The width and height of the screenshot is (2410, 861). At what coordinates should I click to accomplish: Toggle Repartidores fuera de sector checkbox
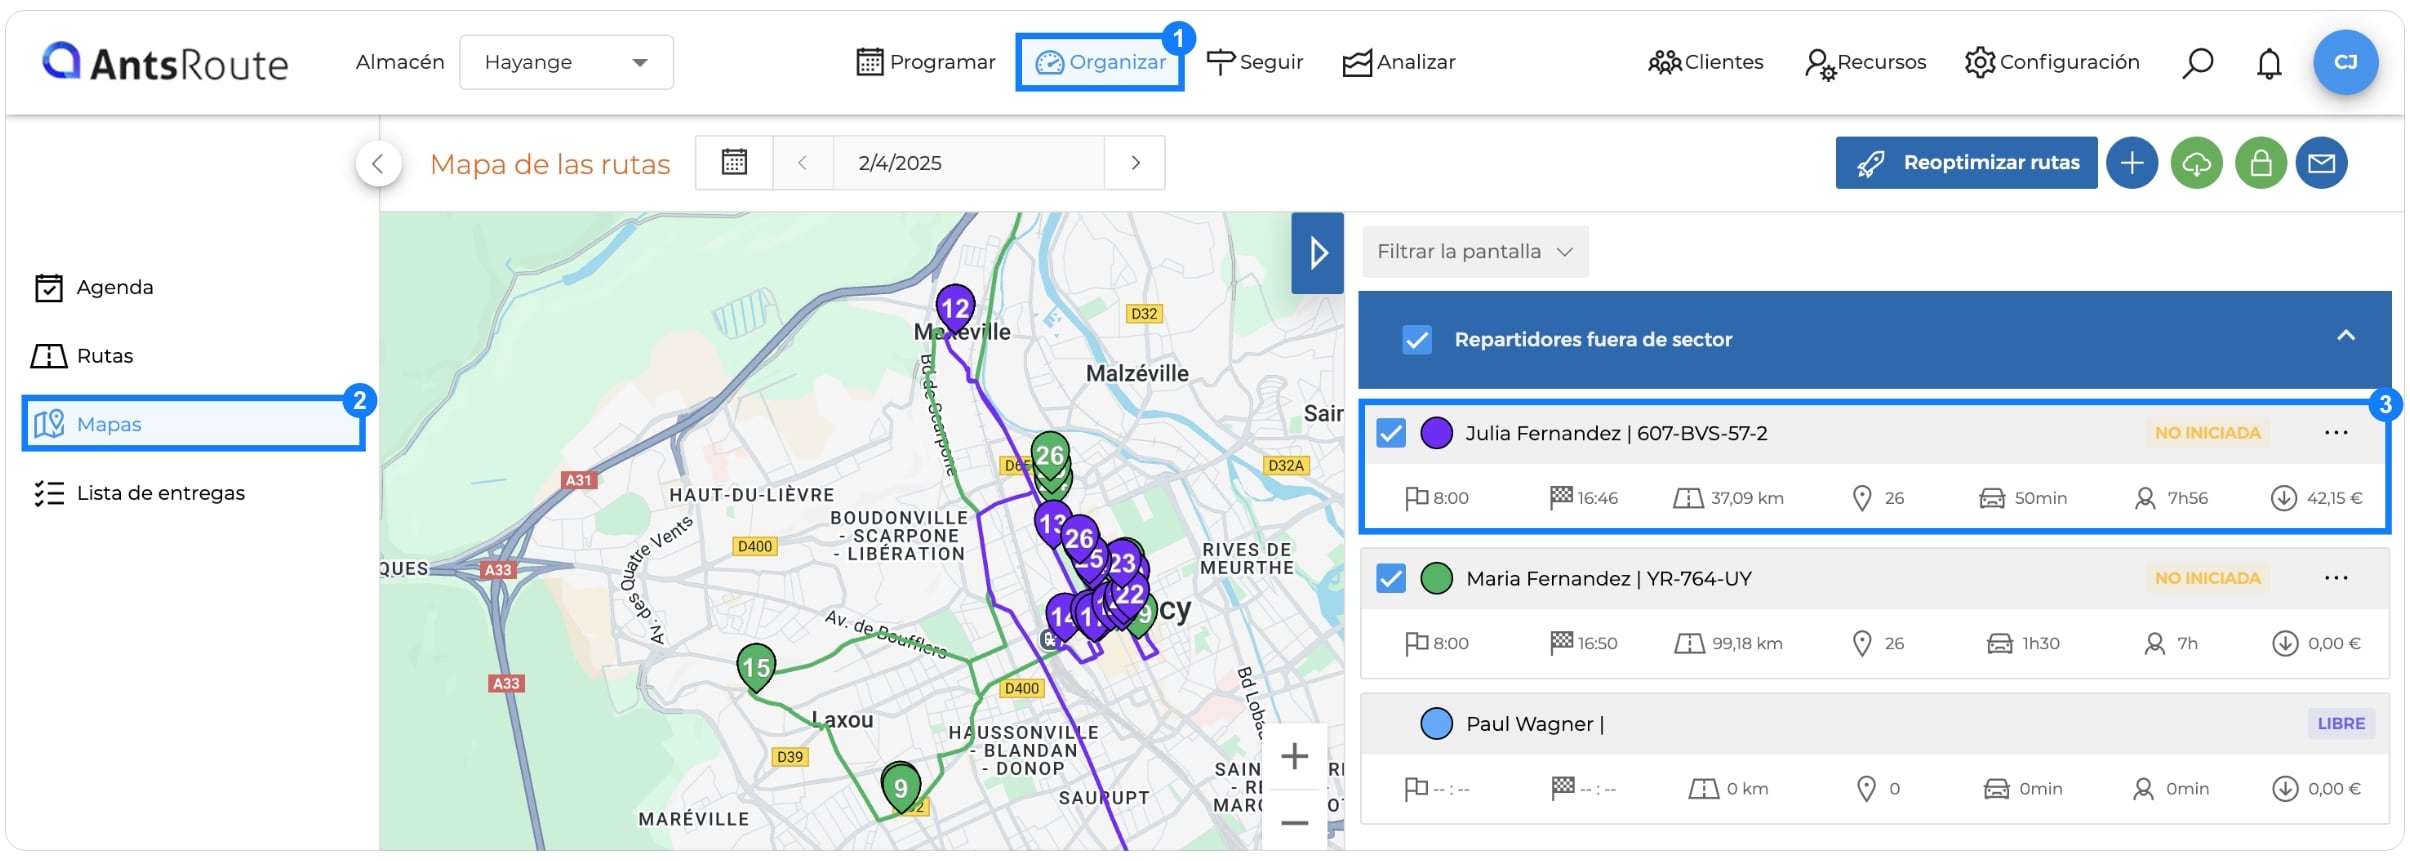click(x=1417, y=340)
